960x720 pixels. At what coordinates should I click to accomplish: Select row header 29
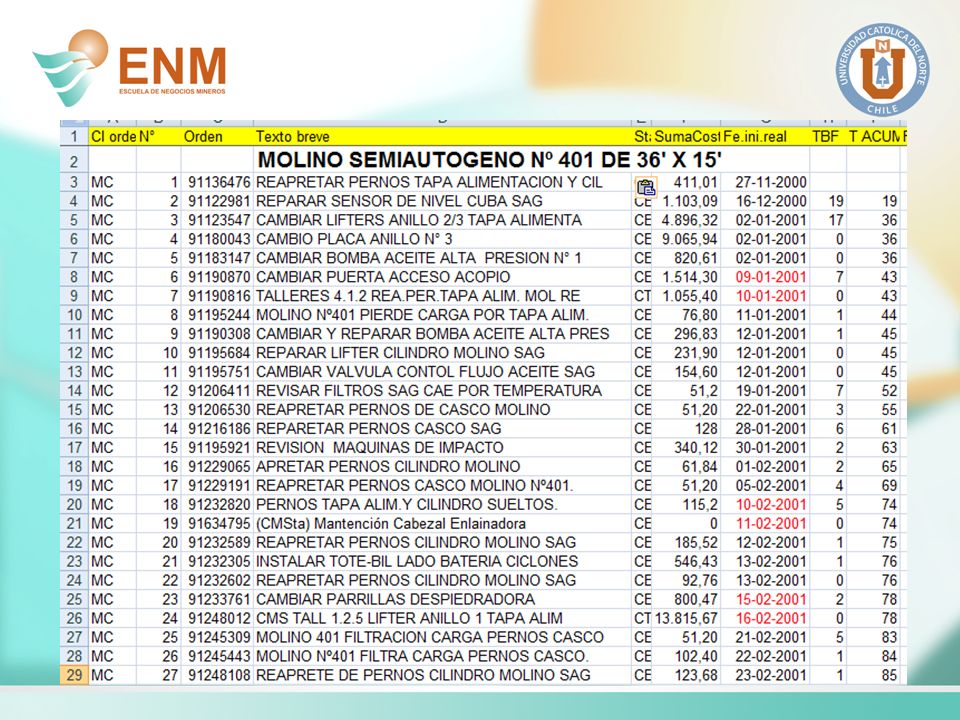pos(74,675)
